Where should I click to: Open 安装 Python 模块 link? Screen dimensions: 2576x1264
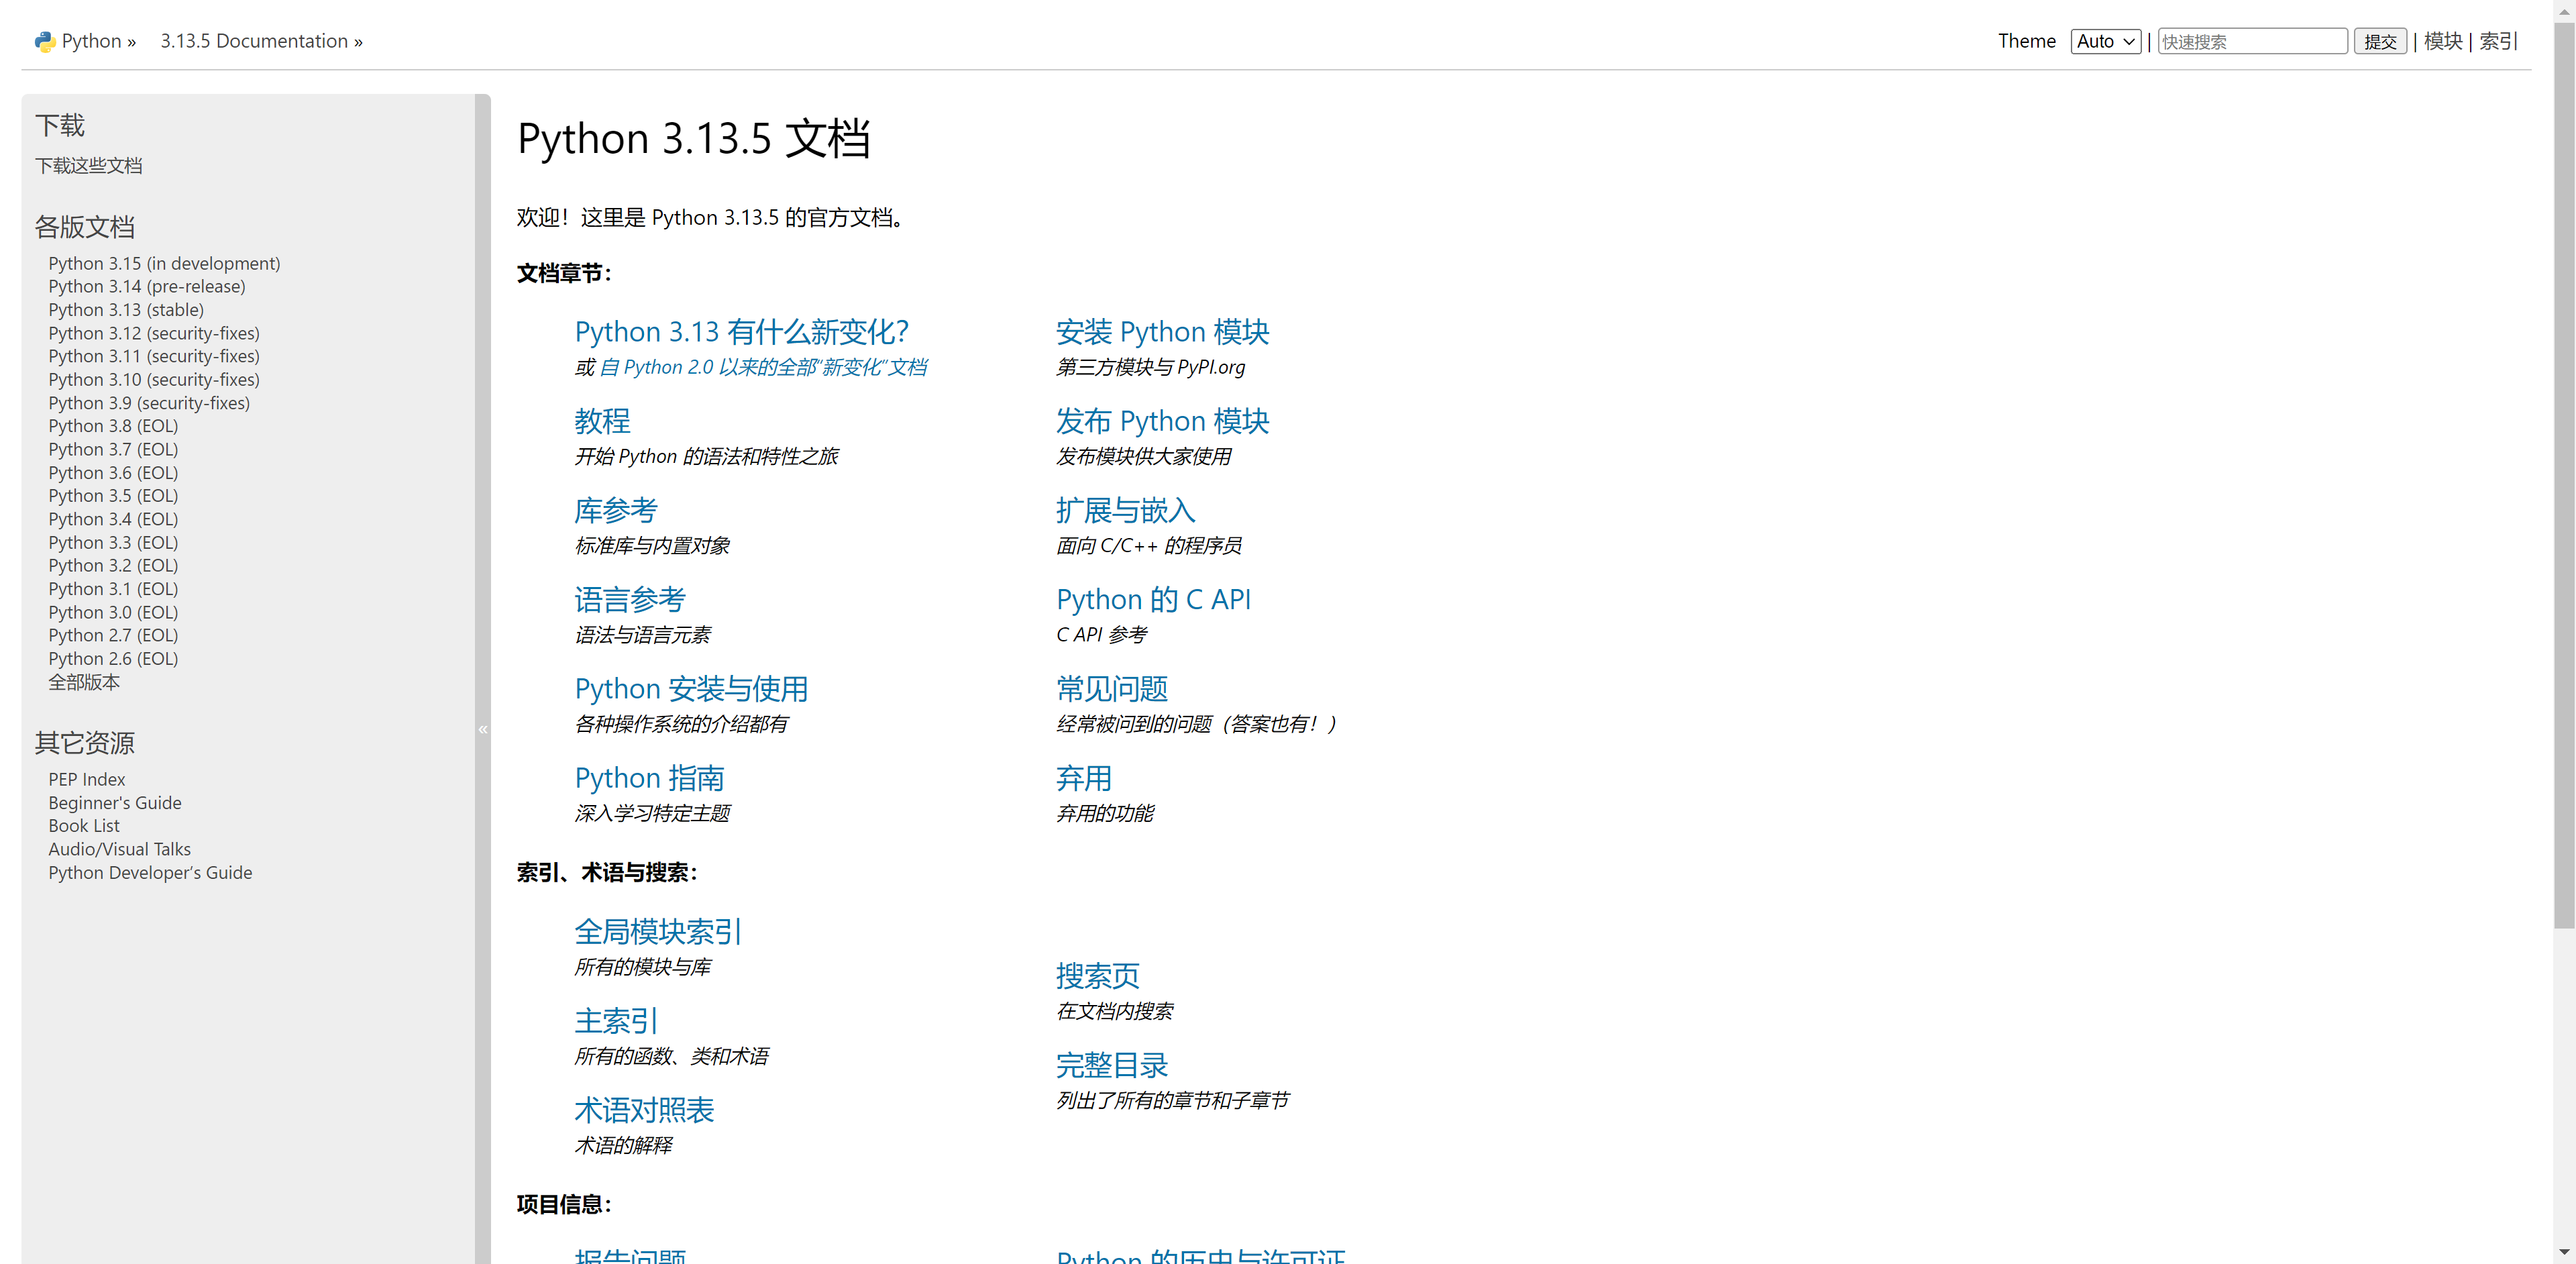click(1163, 331)
